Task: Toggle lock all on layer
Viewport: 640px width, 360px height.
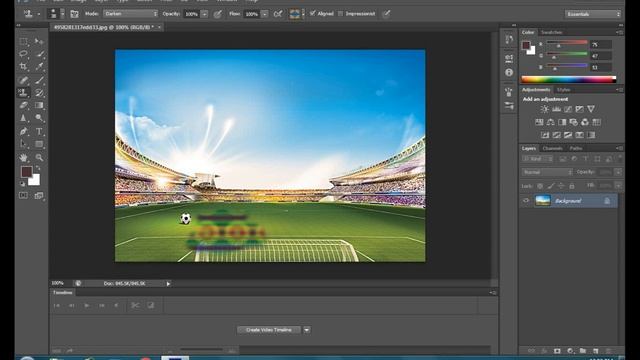Action: pos(572,186)
